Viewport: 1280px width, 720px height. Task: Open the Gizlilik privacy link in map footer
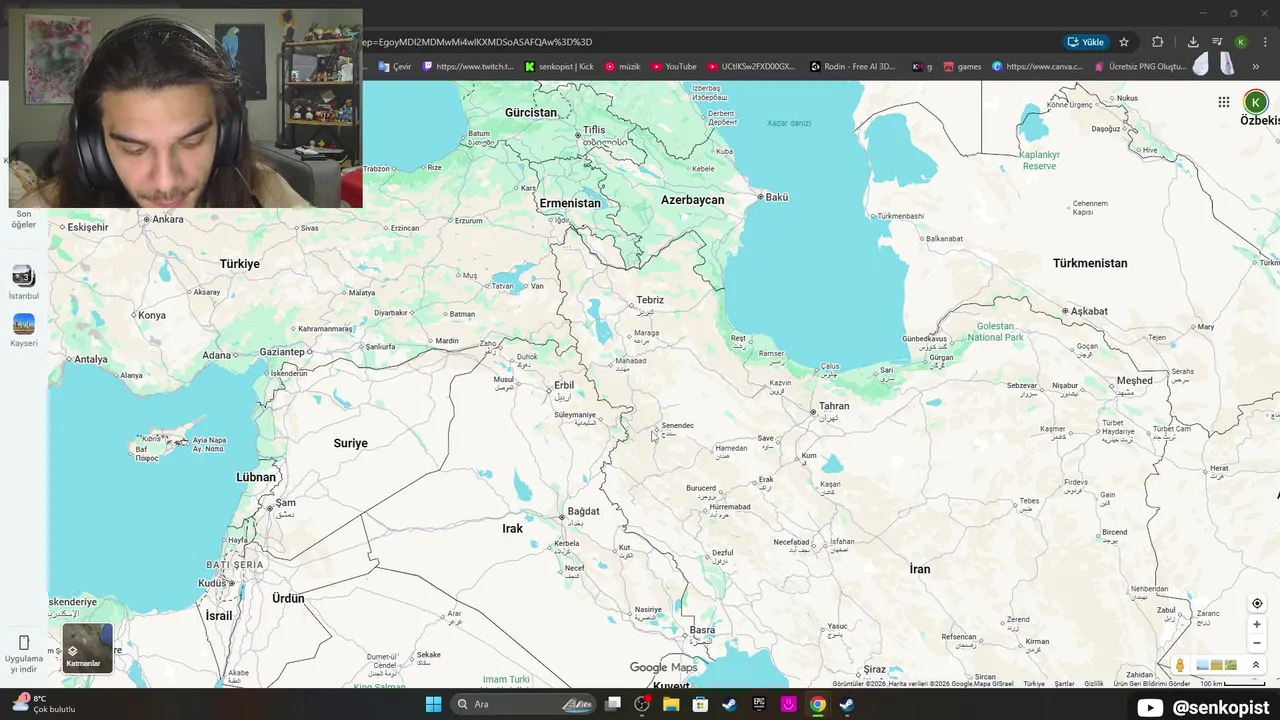tap(1094, 684)
